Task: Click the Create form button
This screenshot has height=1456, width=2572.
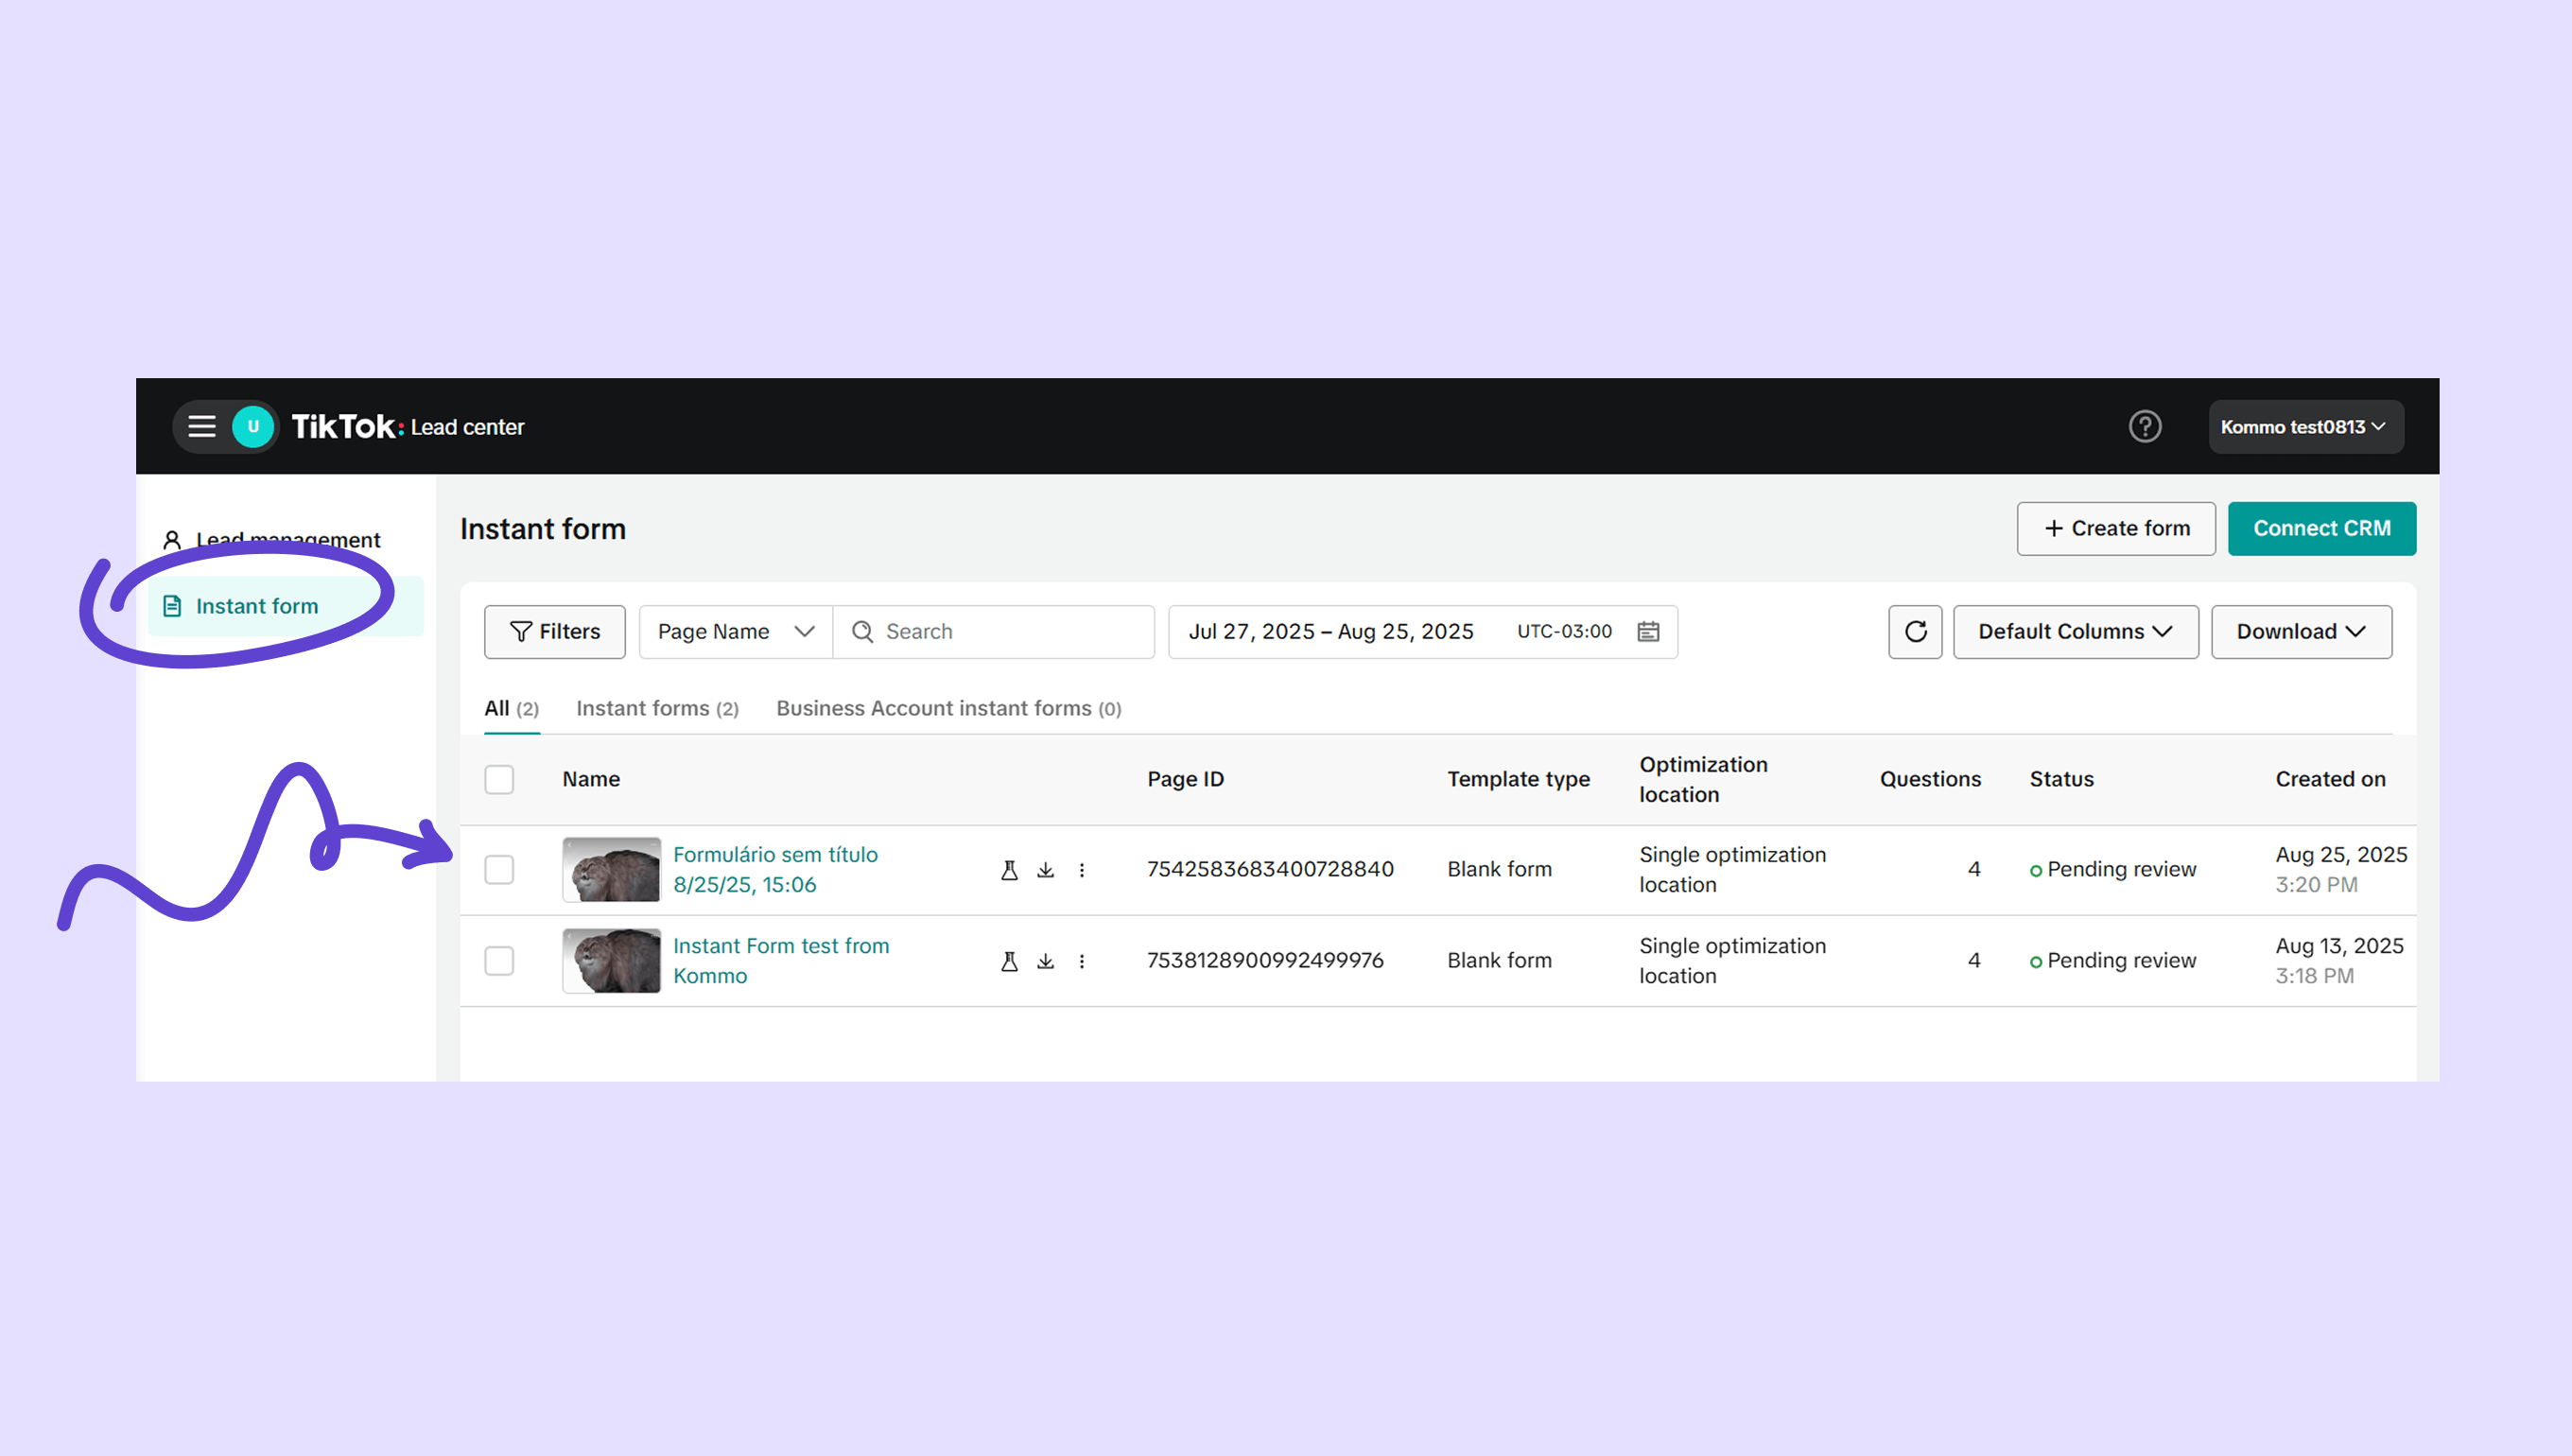Action: [x=2115, y=528]
